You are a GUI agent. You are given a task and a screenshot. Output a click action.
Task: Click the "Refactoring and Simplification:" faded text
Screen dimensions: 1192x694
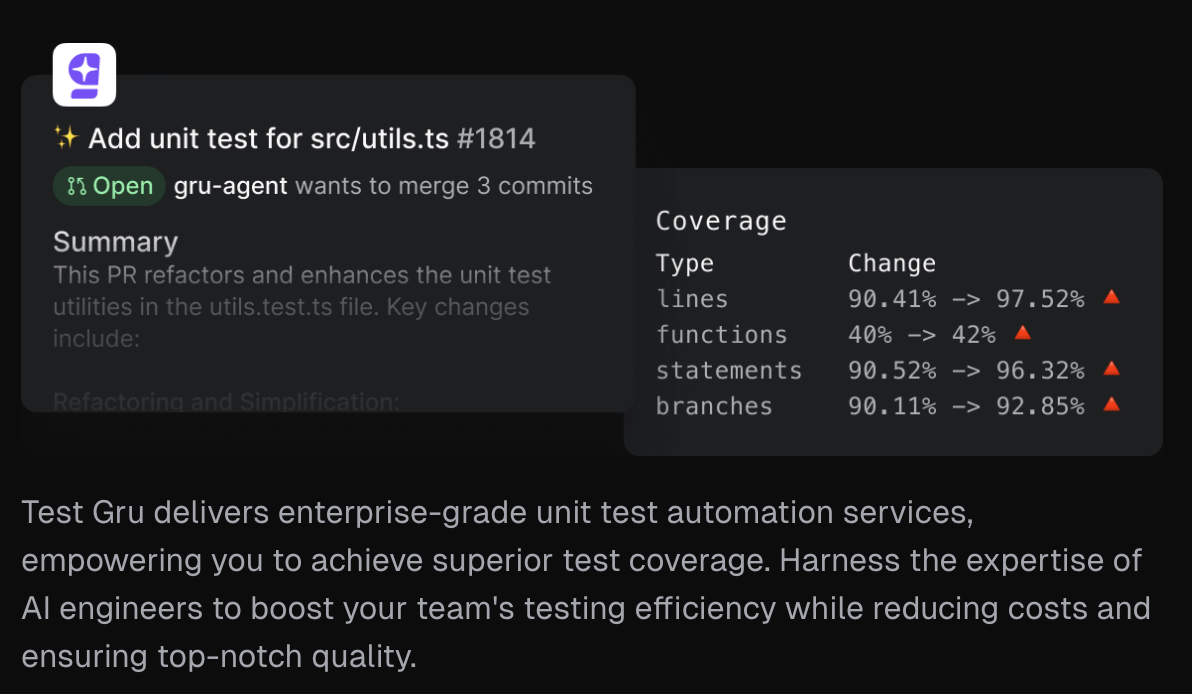(x=226, y=402)
